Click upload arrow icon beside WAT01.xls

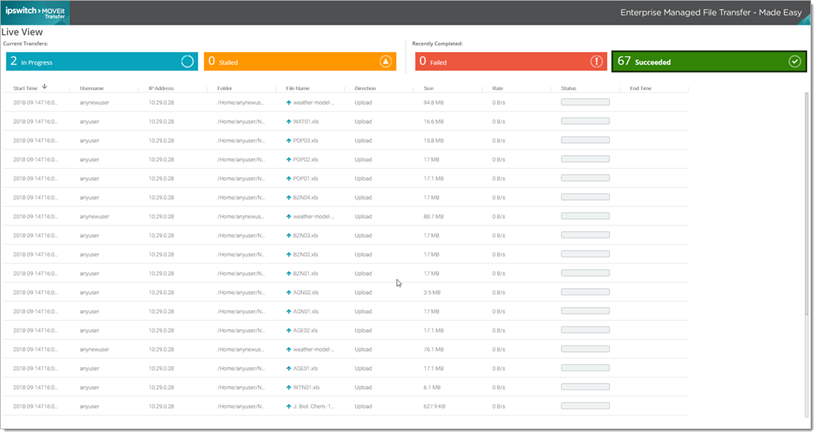coord(289,121)
